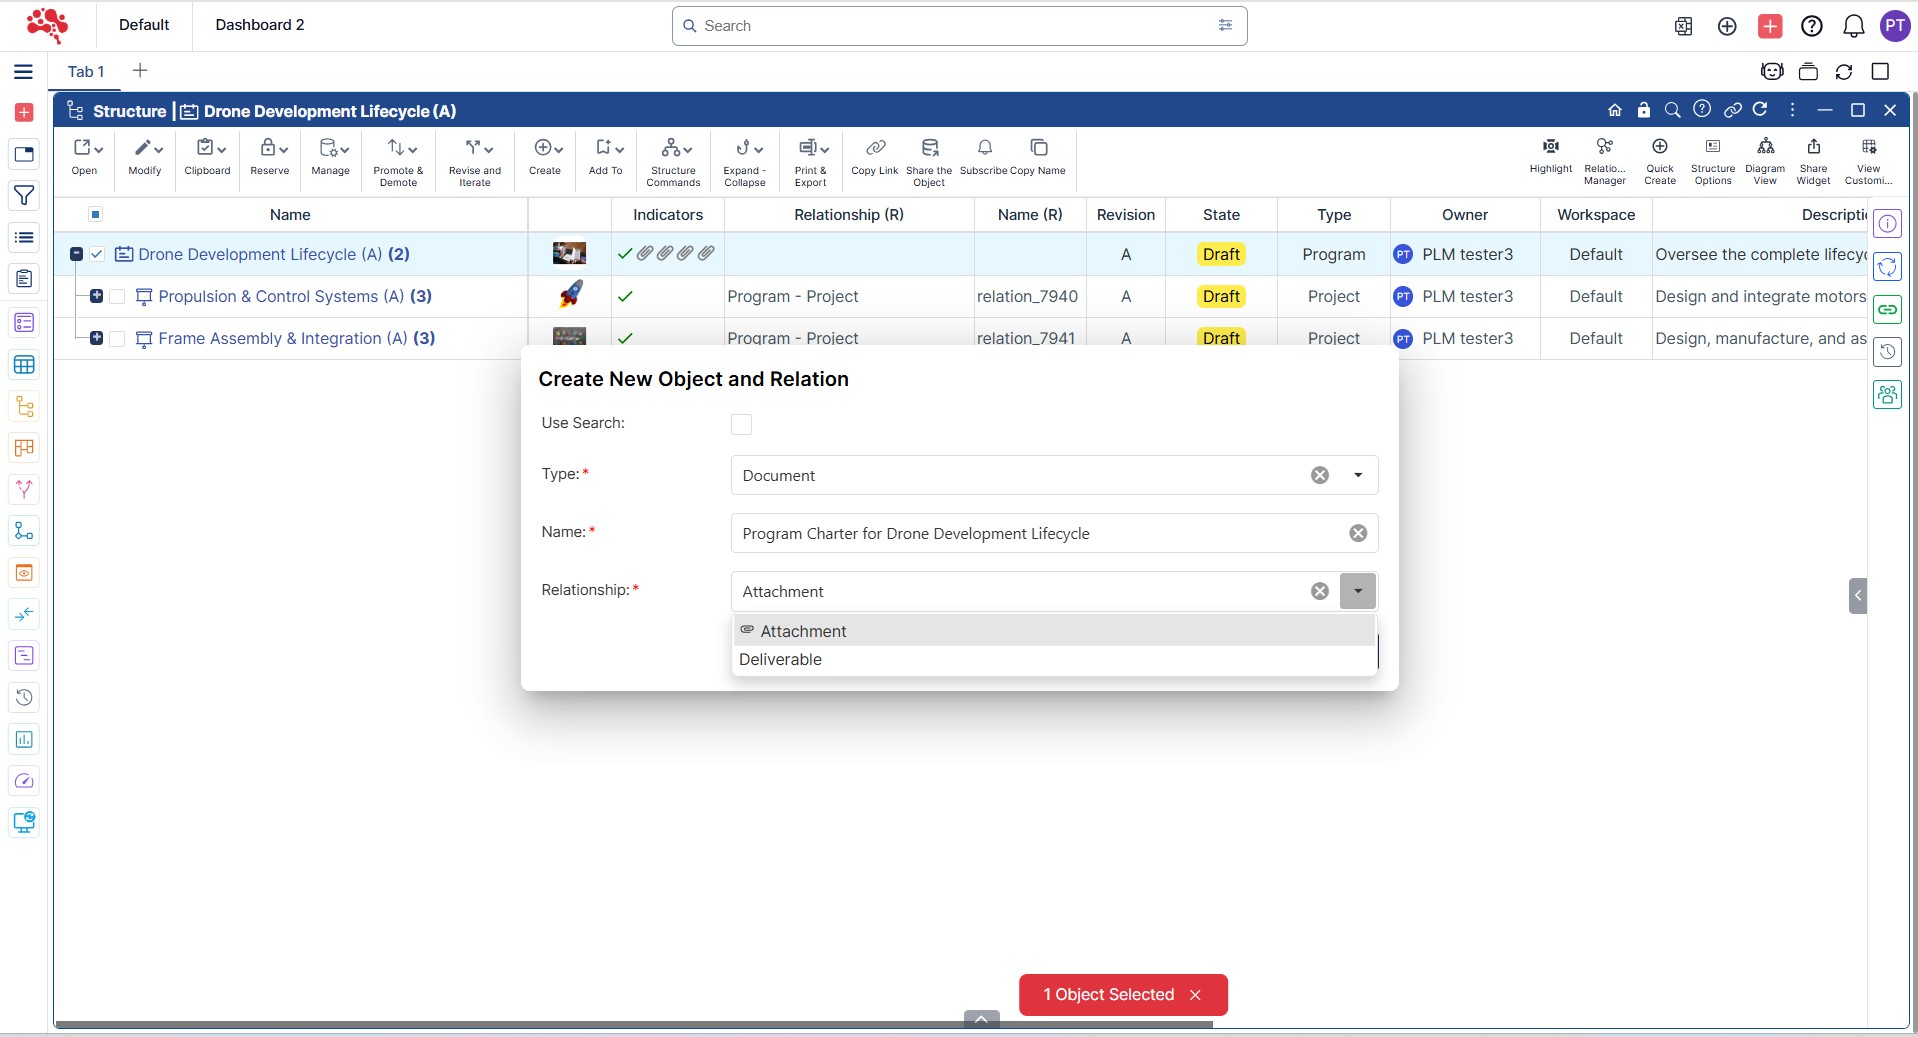
Task: Expand the Frame Assembly & Integration node
Action: 96,338
